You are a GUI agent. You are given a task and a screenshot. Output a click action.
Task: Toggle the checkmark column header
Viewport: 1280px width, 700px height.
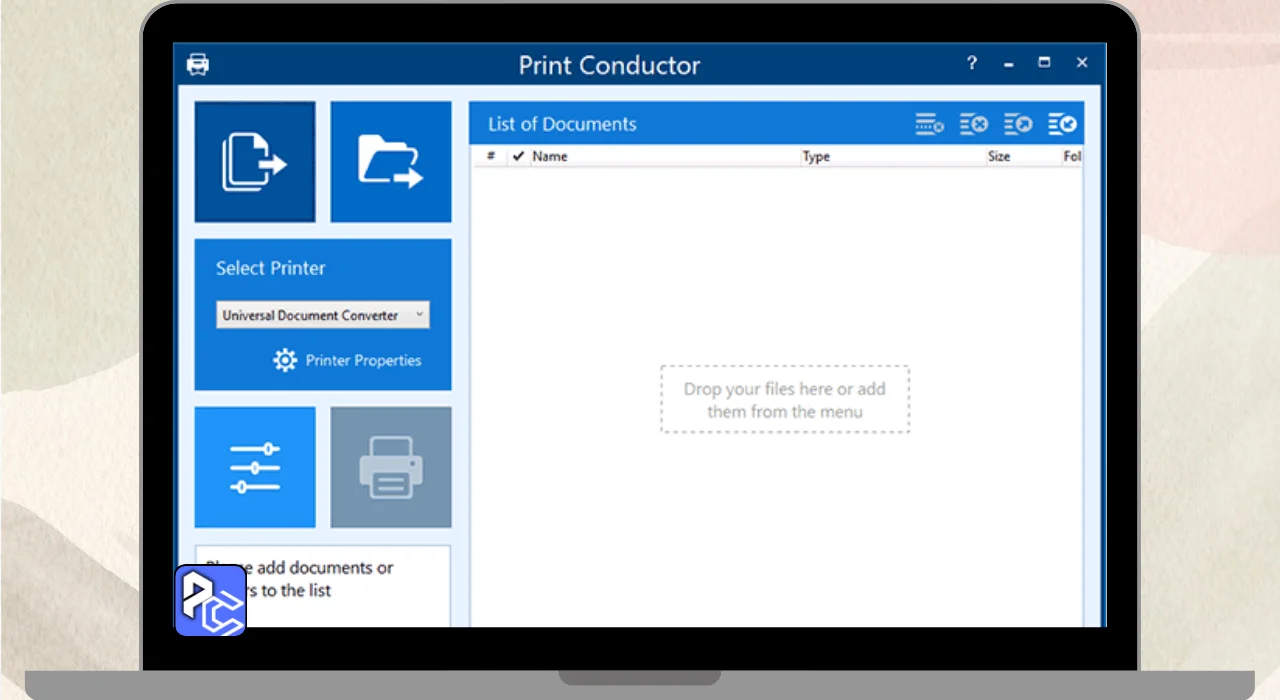(x=518, y=156)
